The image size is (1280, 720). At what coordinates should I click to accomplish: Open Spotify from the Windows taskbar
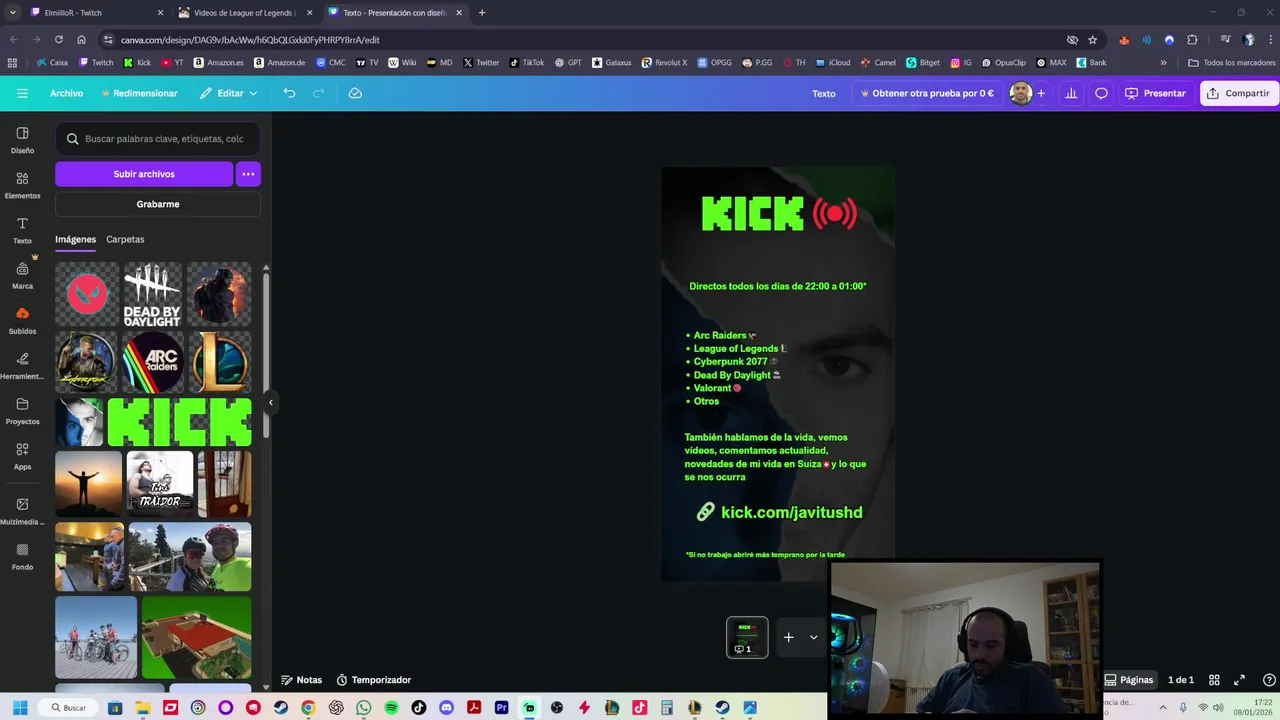coord(391,708)
